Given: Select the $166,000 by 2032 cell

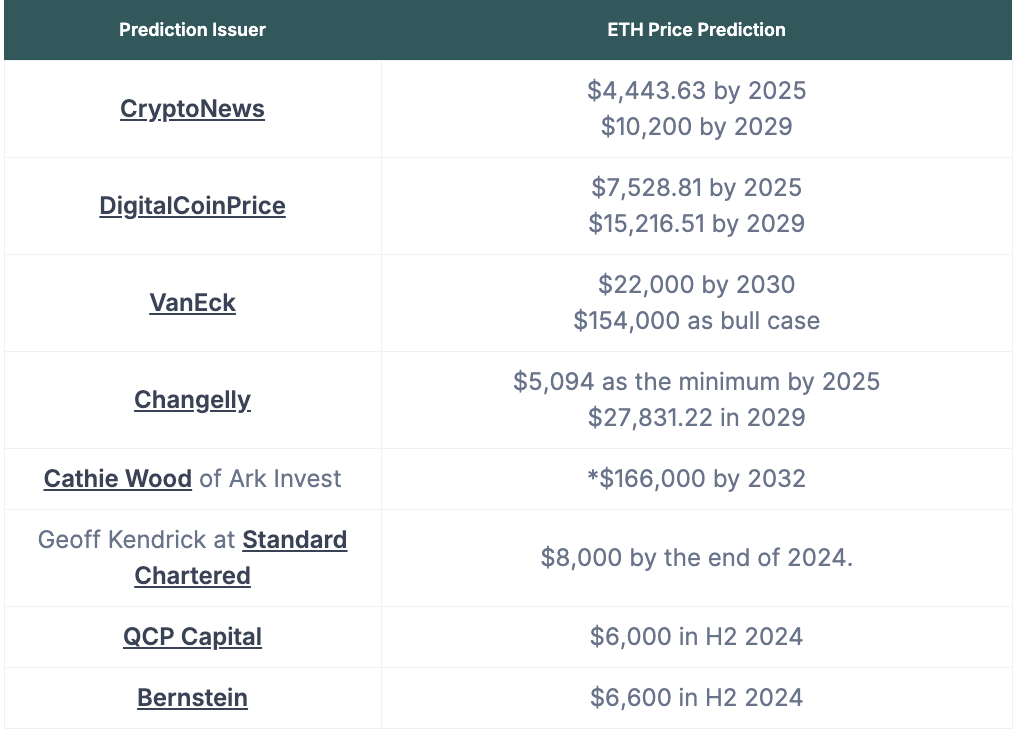Looking at the screenshot, I should [696, 479].
